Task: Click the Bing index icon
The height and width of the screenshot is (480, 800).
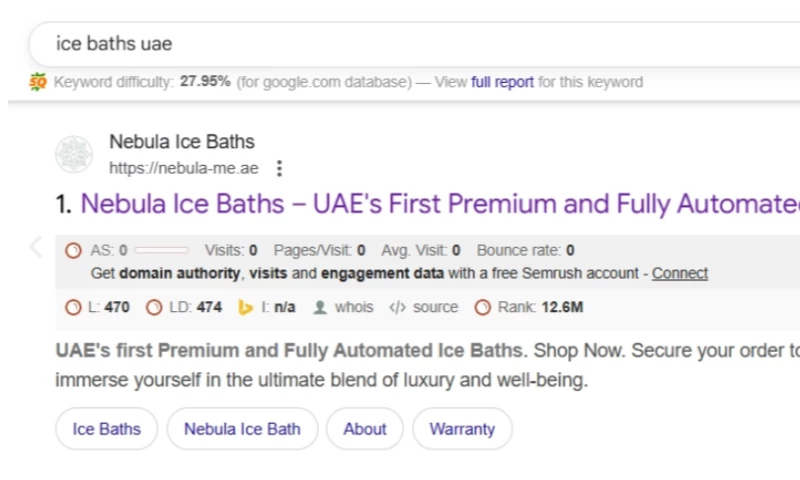Action: (245, 307)
